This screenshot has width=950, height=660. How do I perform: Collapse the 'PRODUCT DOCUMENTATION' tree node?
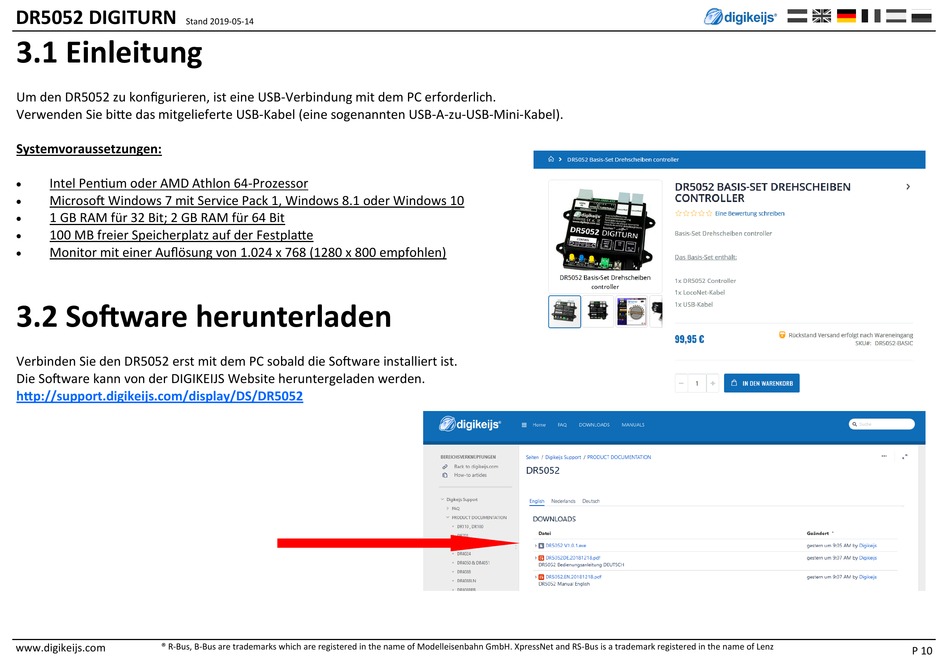click(x=448, y=518)
